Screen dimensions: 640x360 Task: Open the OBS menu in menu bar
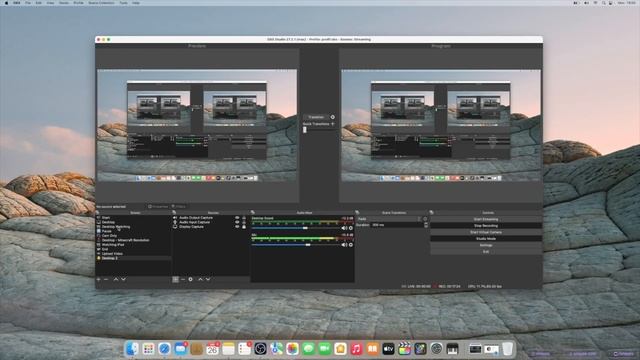point(17,3)
